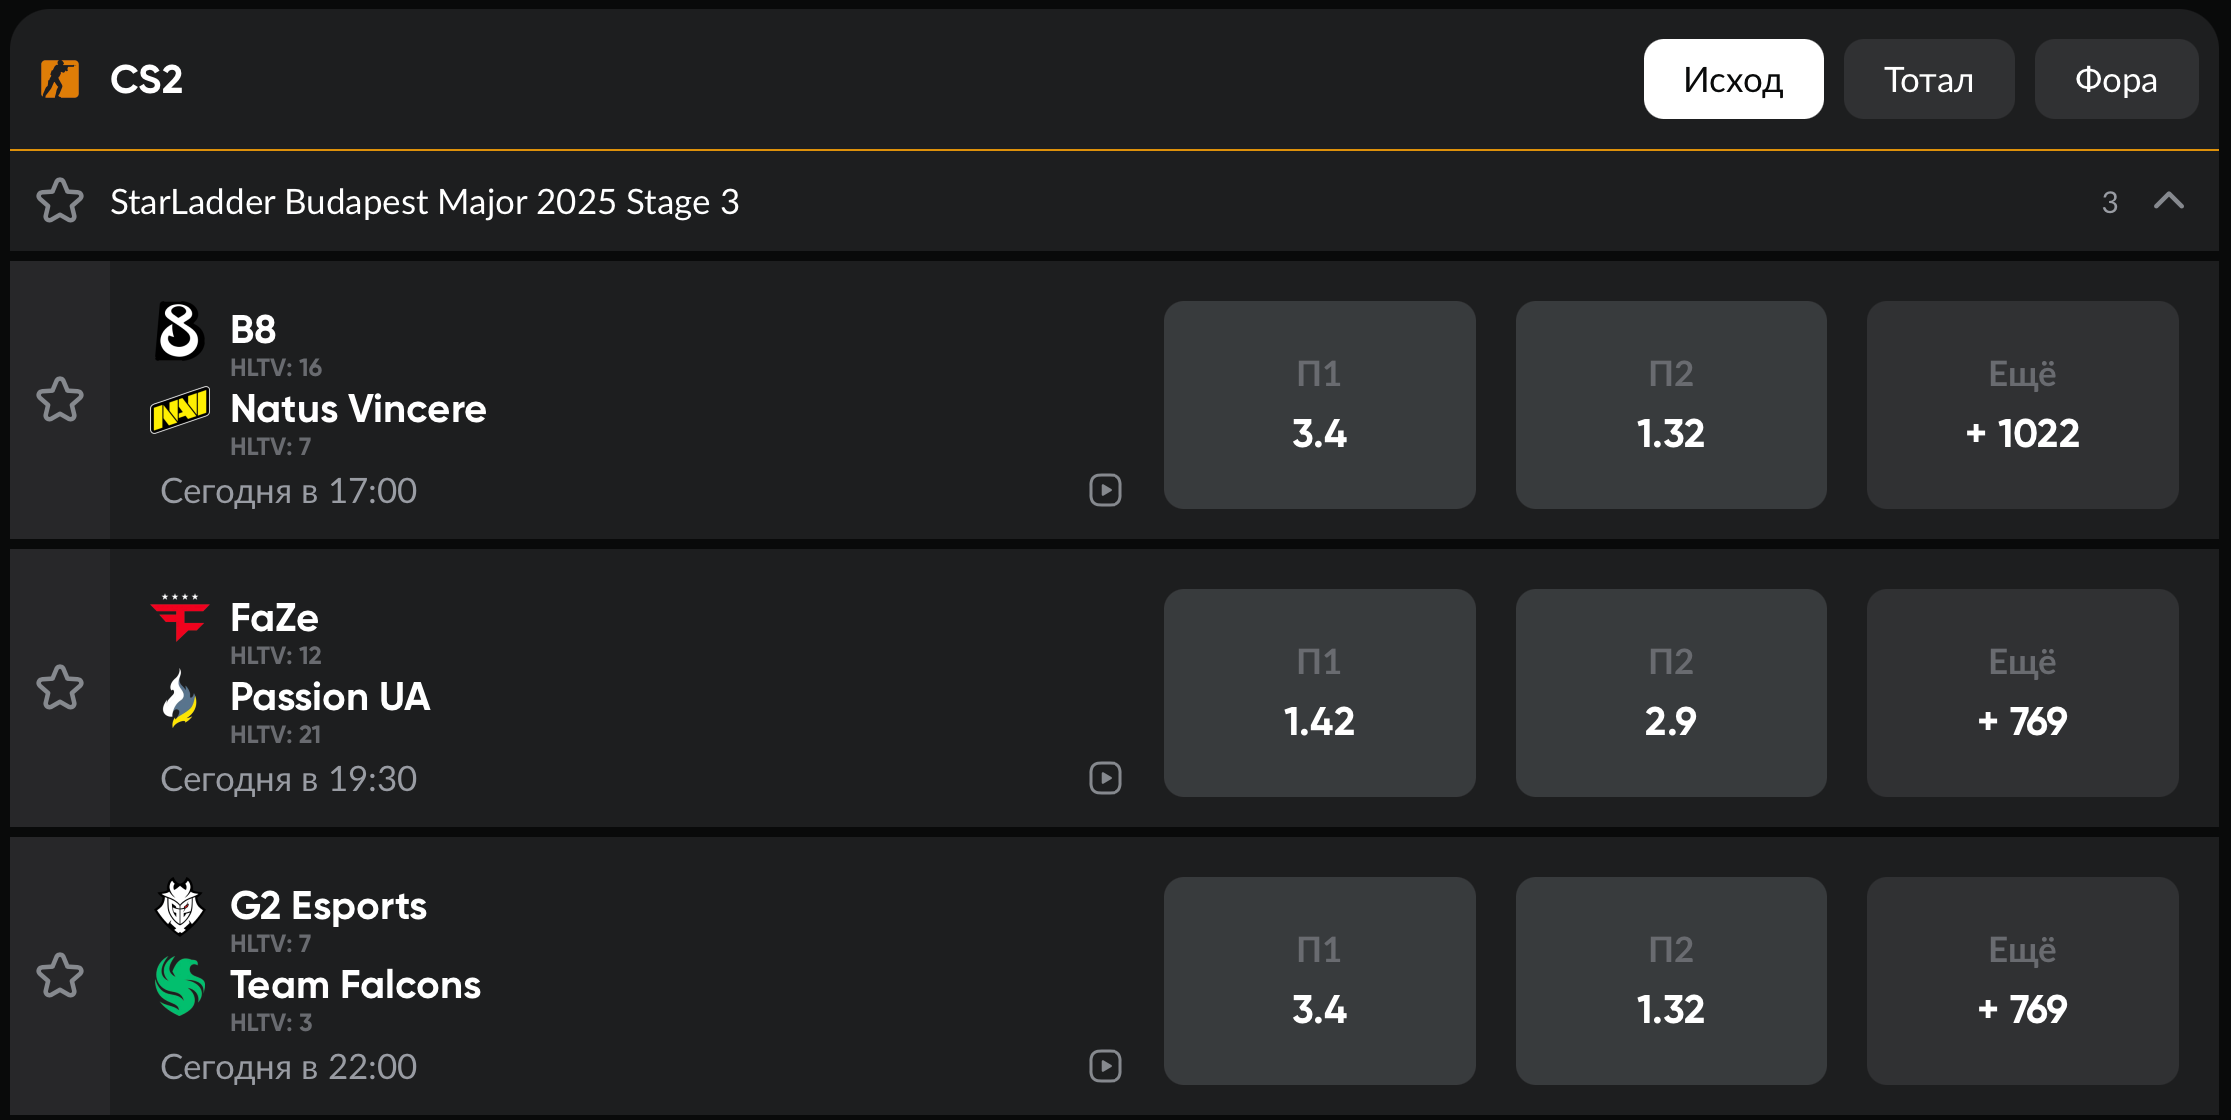
Task: Switch to the Фора tab
Action: pyautogui.click(x=2116, y=79)
